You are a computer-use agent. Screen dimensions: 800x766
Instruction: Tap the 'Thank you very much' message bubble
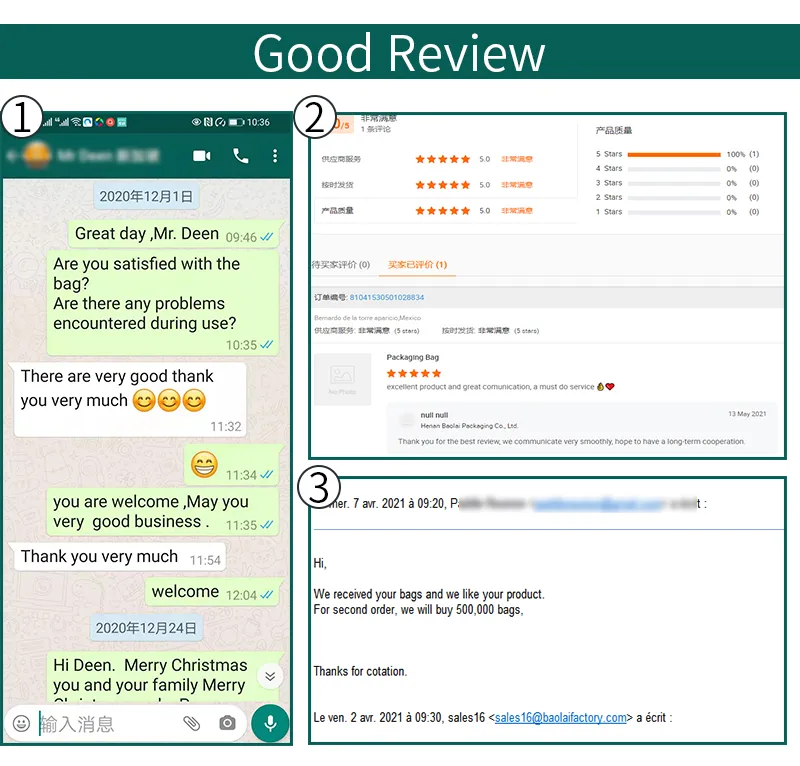coord(100,557)
